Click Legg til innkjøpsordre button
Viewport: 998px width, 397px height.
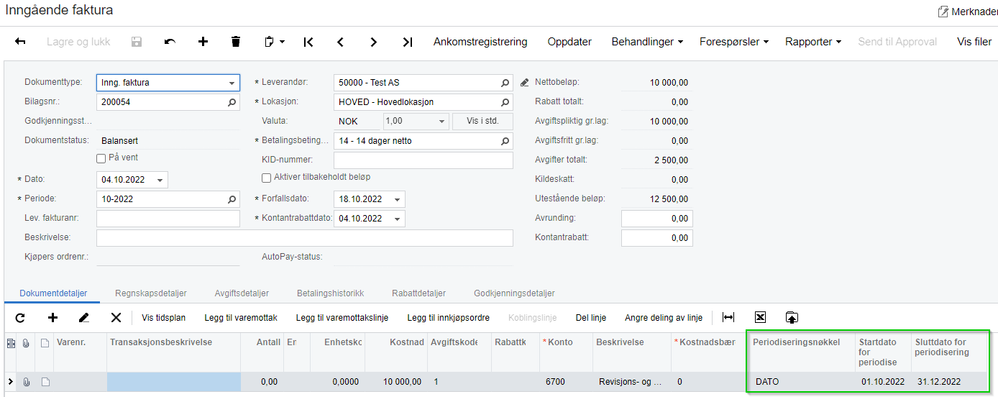[x=449, y=317]
